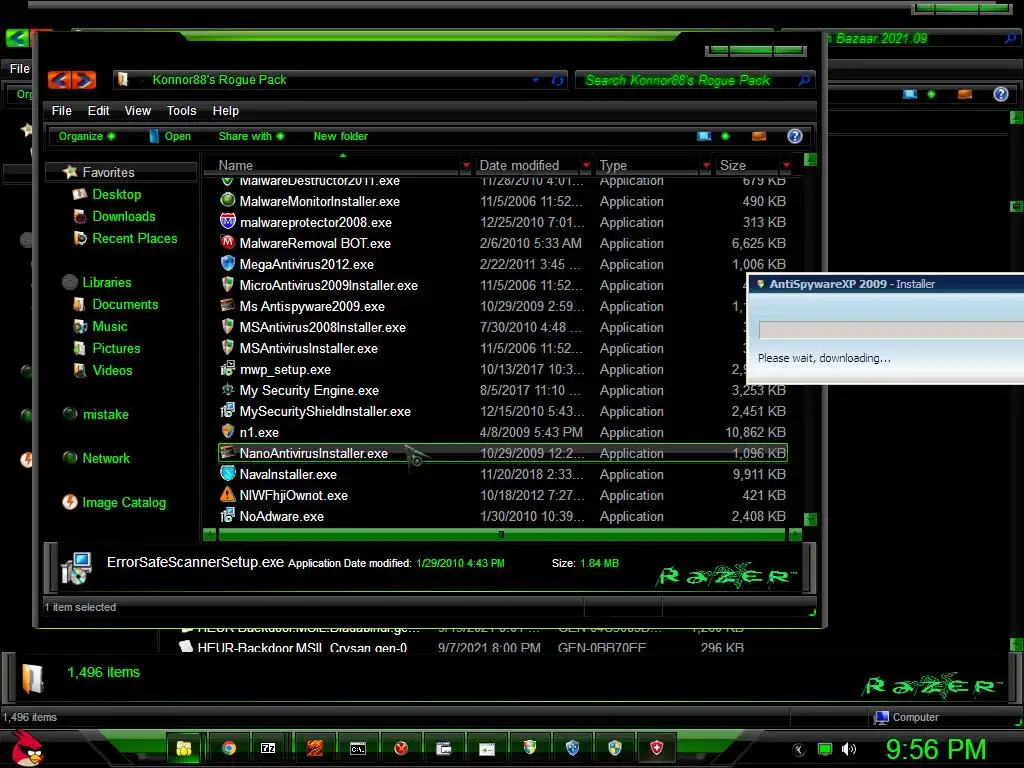Open Google Chrome from the taskbar
Screen dimensions: 1024x768
229,748
